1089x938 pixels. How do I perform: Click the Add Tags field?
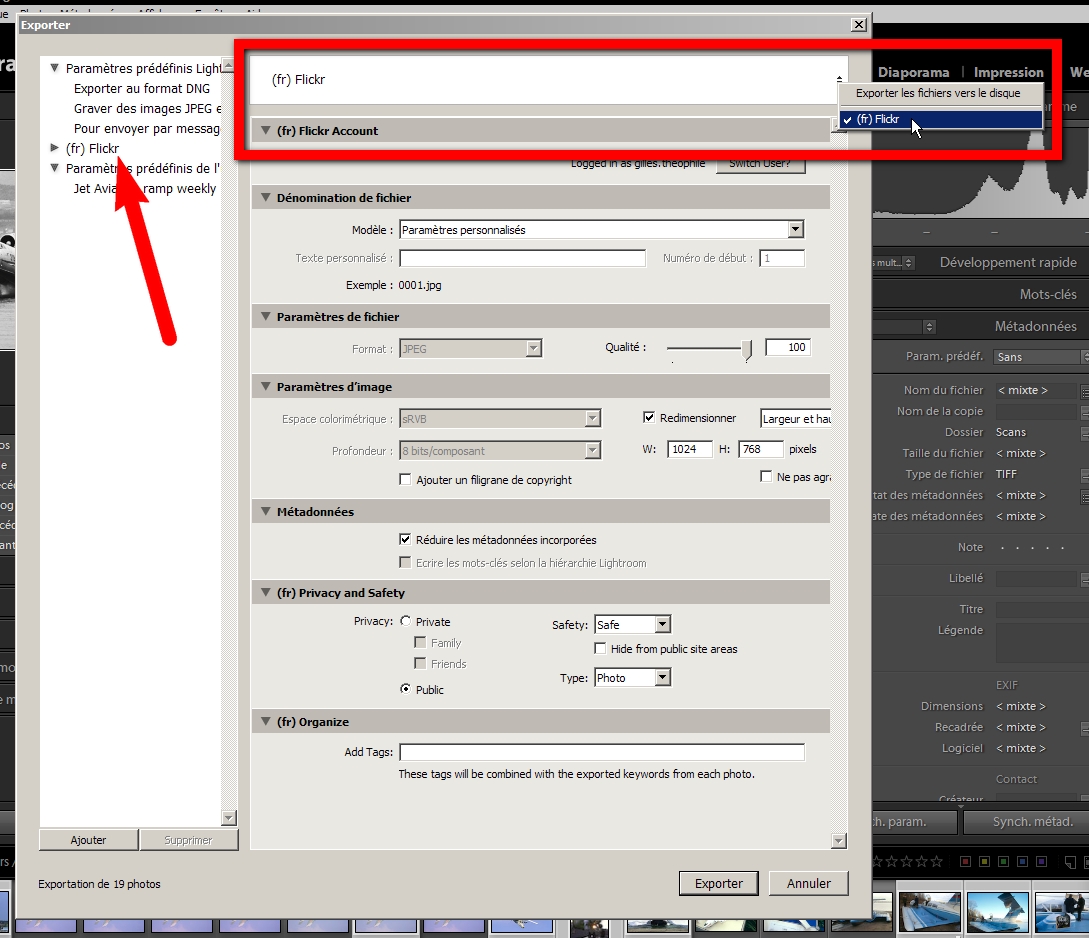coord(601,752)
